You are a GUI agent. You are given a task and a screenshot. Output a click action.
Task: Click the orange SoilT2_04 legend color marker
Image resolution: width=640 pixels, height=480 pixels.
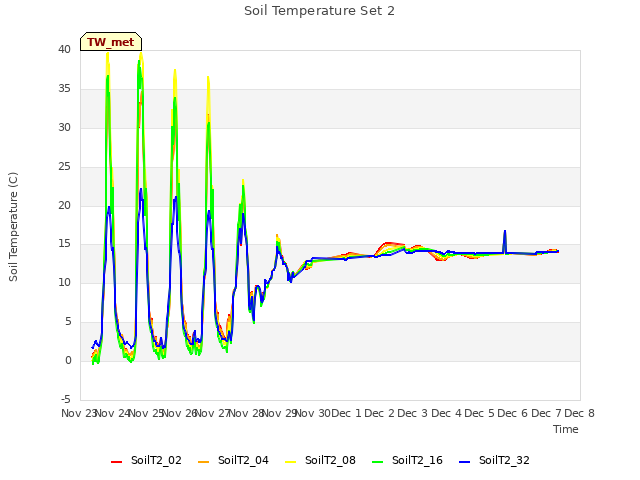click(x=203, y=462)
